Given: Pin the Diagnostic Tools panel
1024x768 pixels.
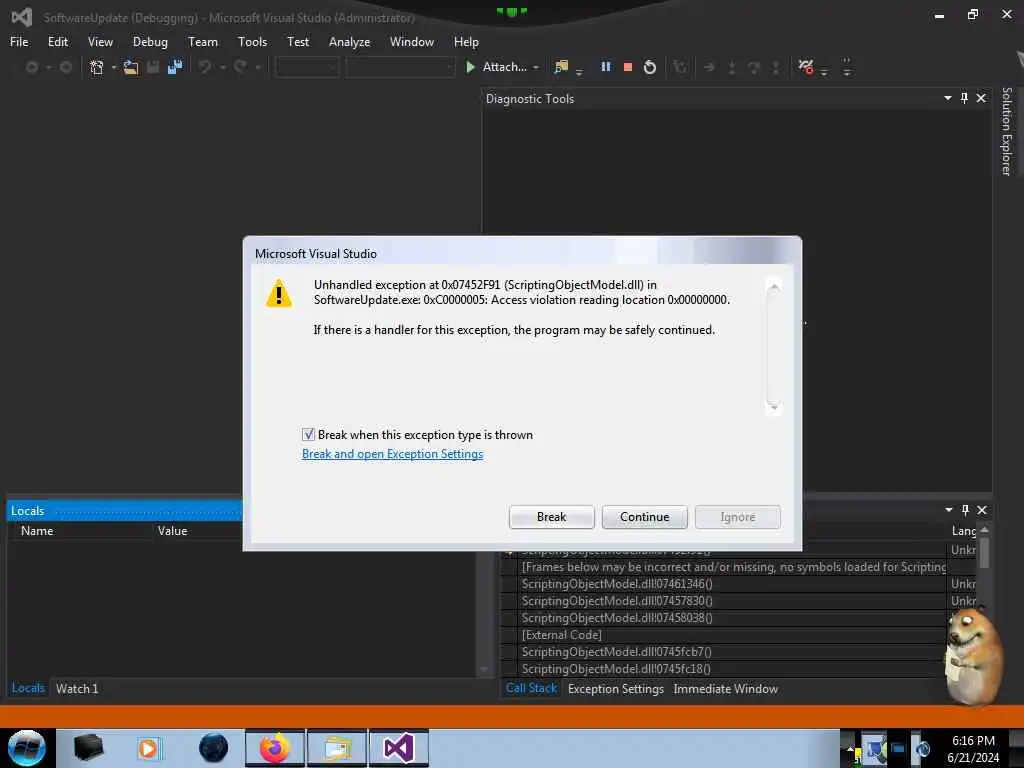Looking at the screenshot, I should (965, 98).
